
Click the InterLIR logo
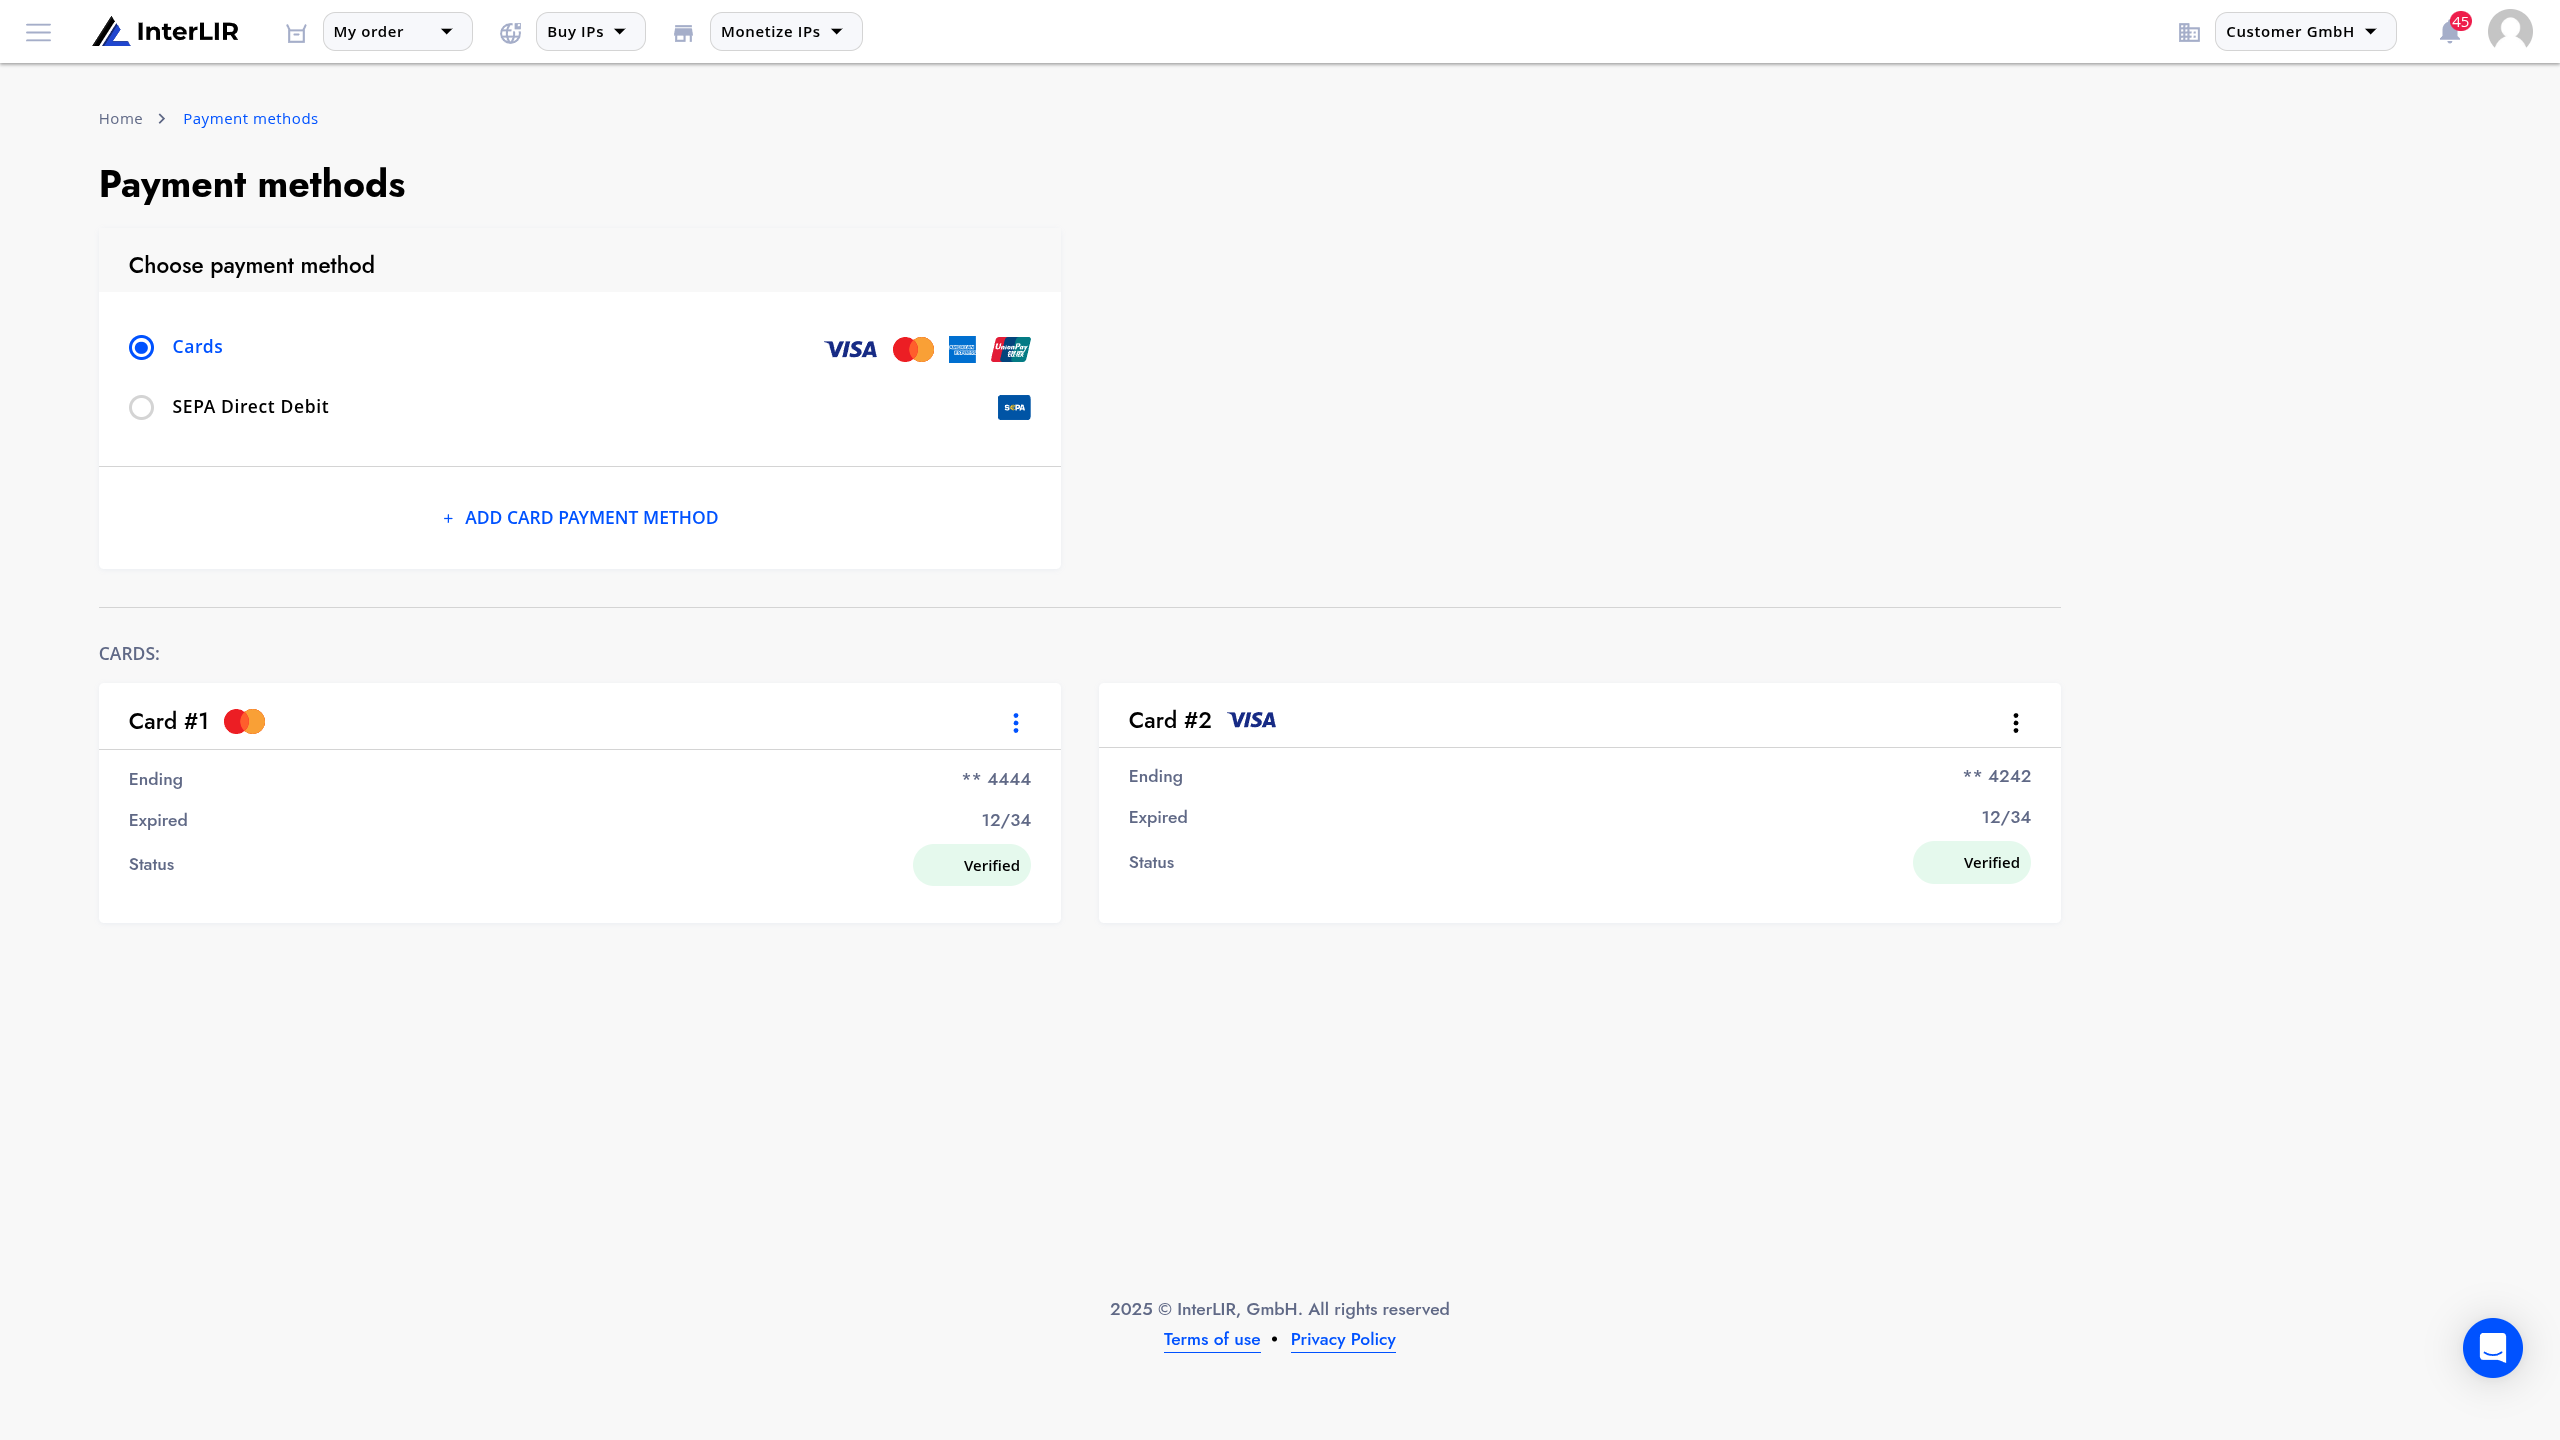[165, 32]
